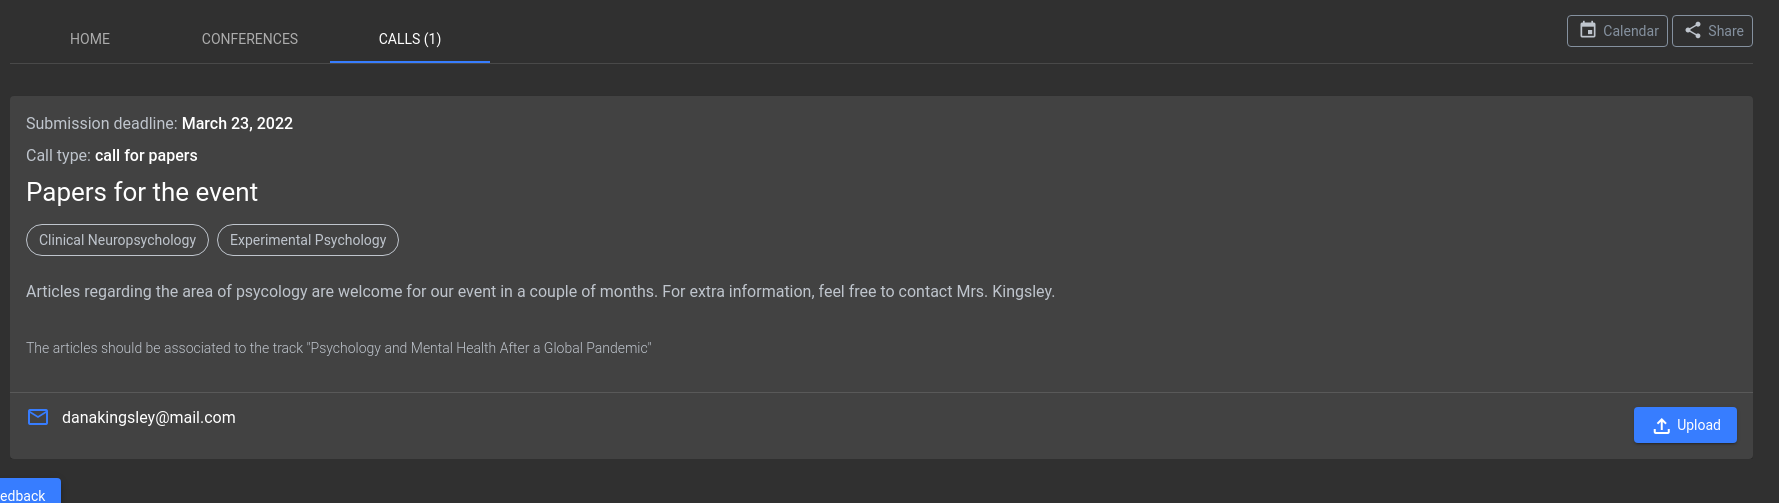The height and width of the screenshot is (503, 1779).
Task: Click the 'Submission deadline:' label
Action: (x=102, y=123)
